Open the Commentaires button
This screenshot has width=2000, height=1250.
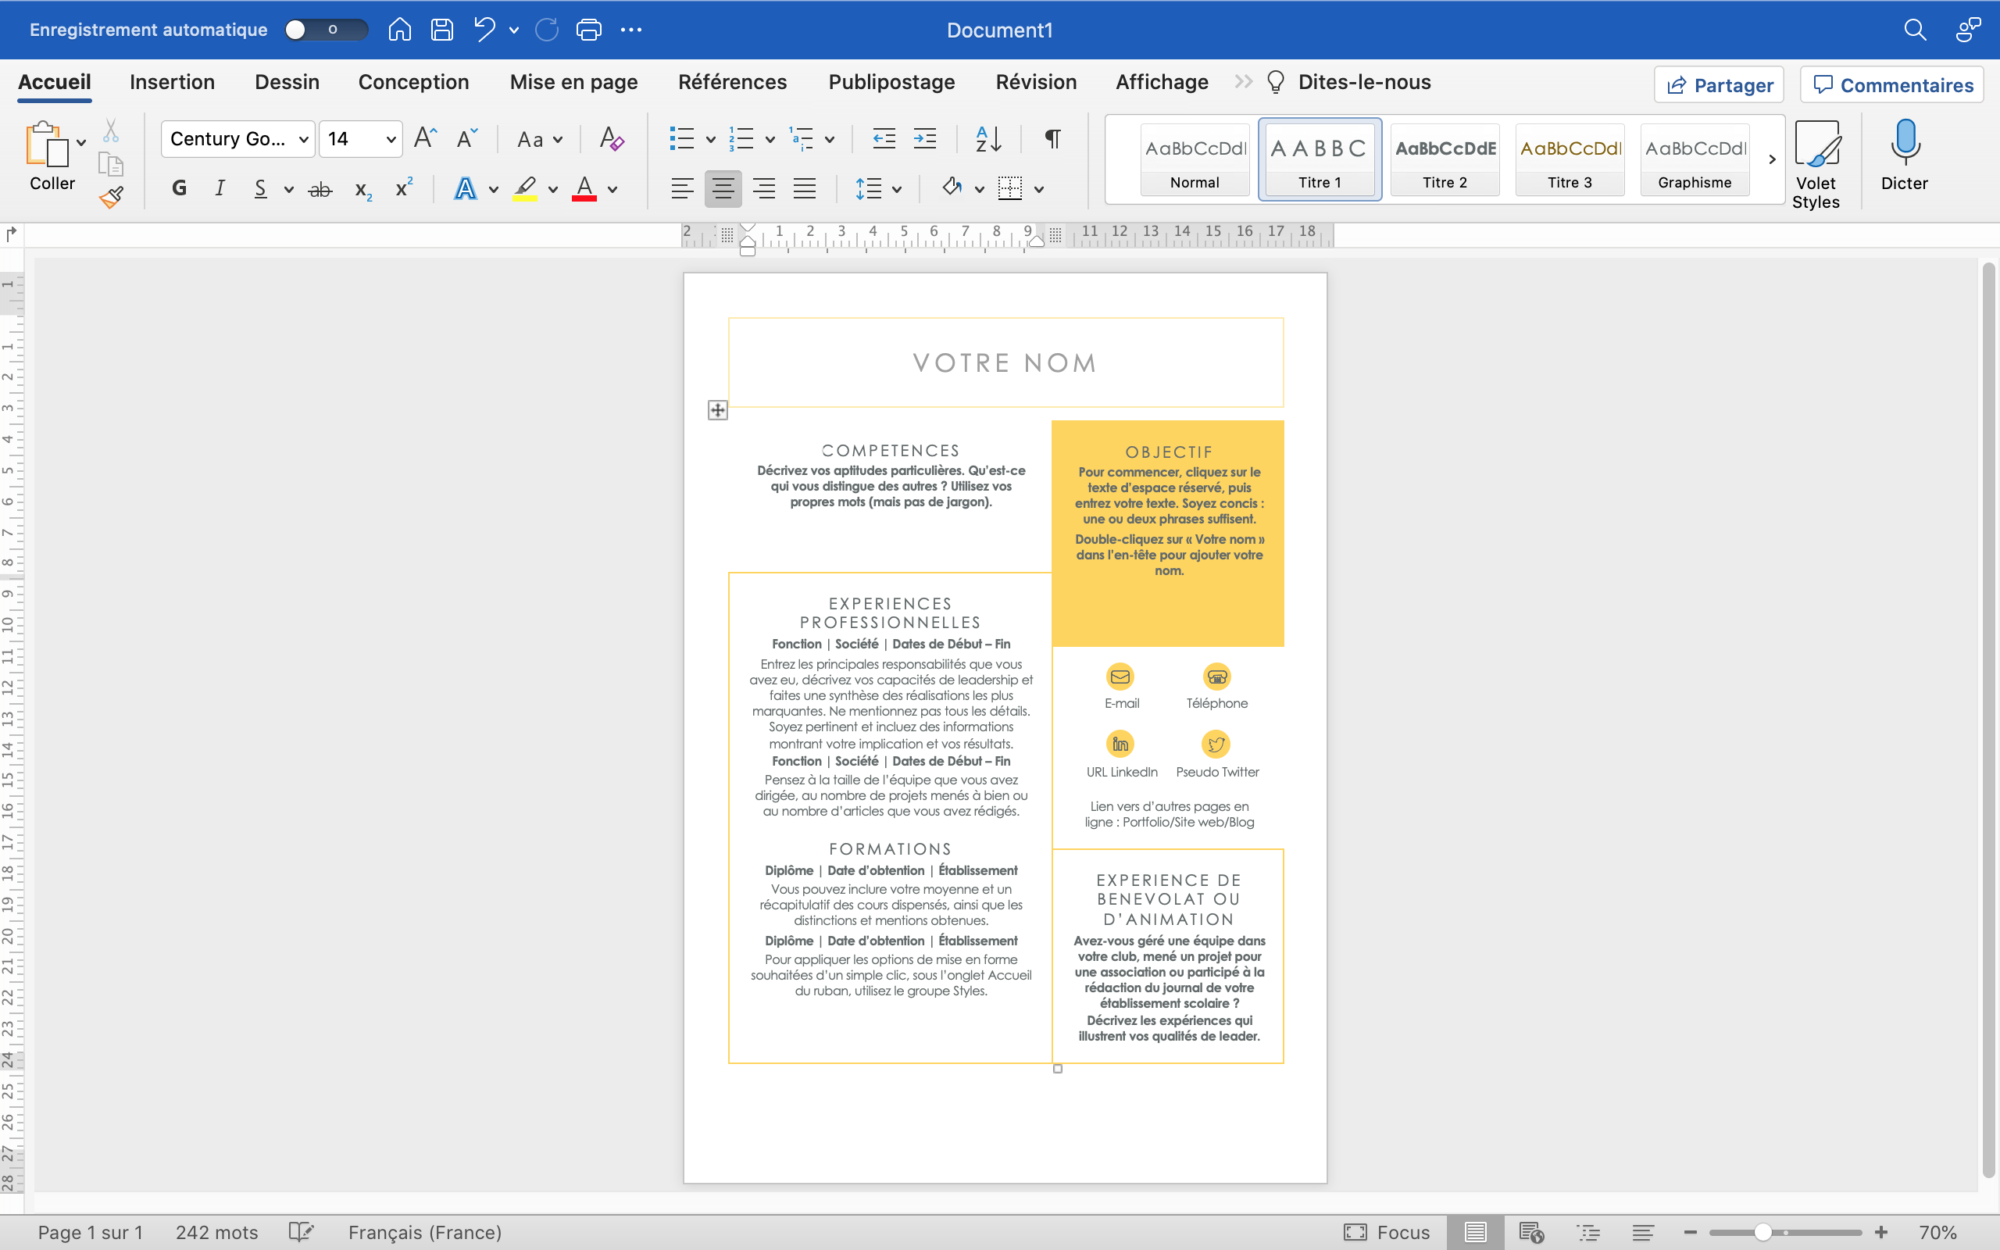click(x=1894, y=85)
